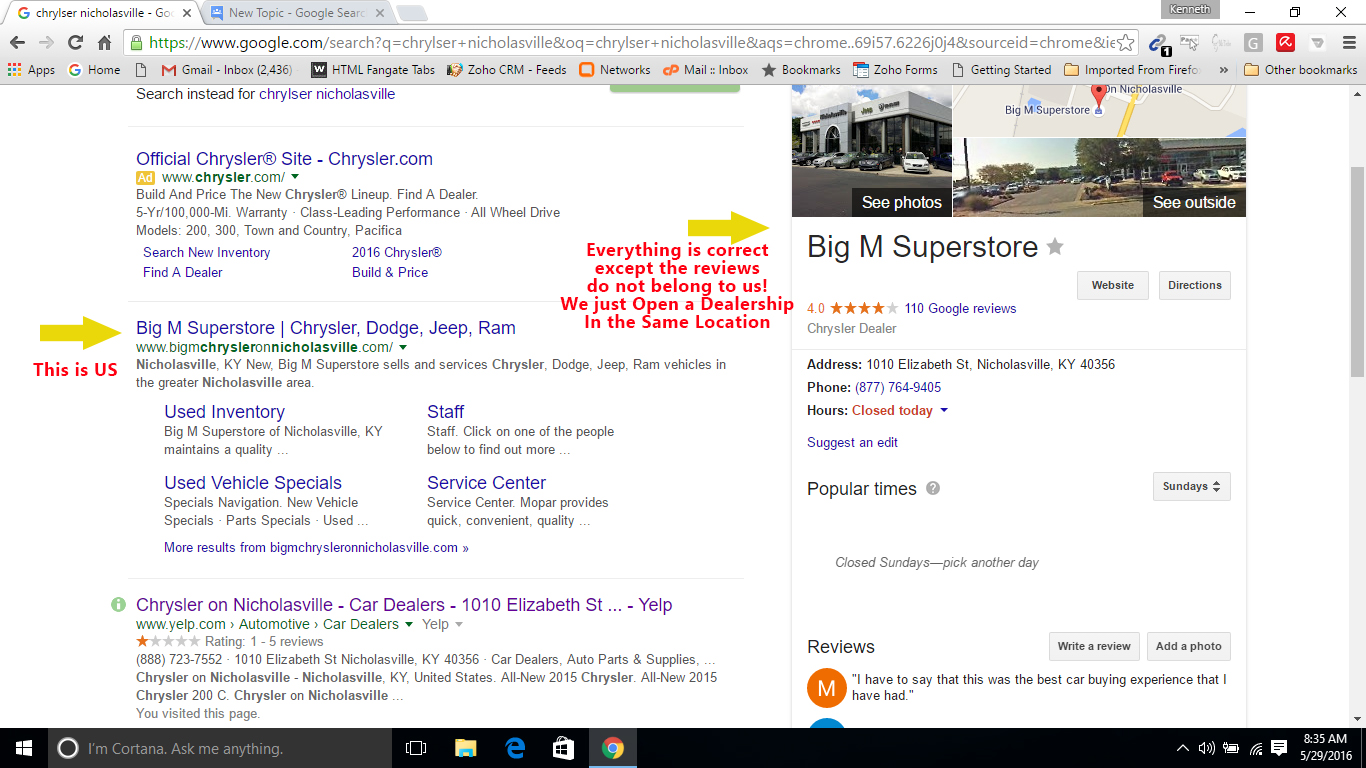The width and height of the screenshot is (1366, 768).
Task: Close the chrylser nicholasville tab
Action: [x=189, y=13]
